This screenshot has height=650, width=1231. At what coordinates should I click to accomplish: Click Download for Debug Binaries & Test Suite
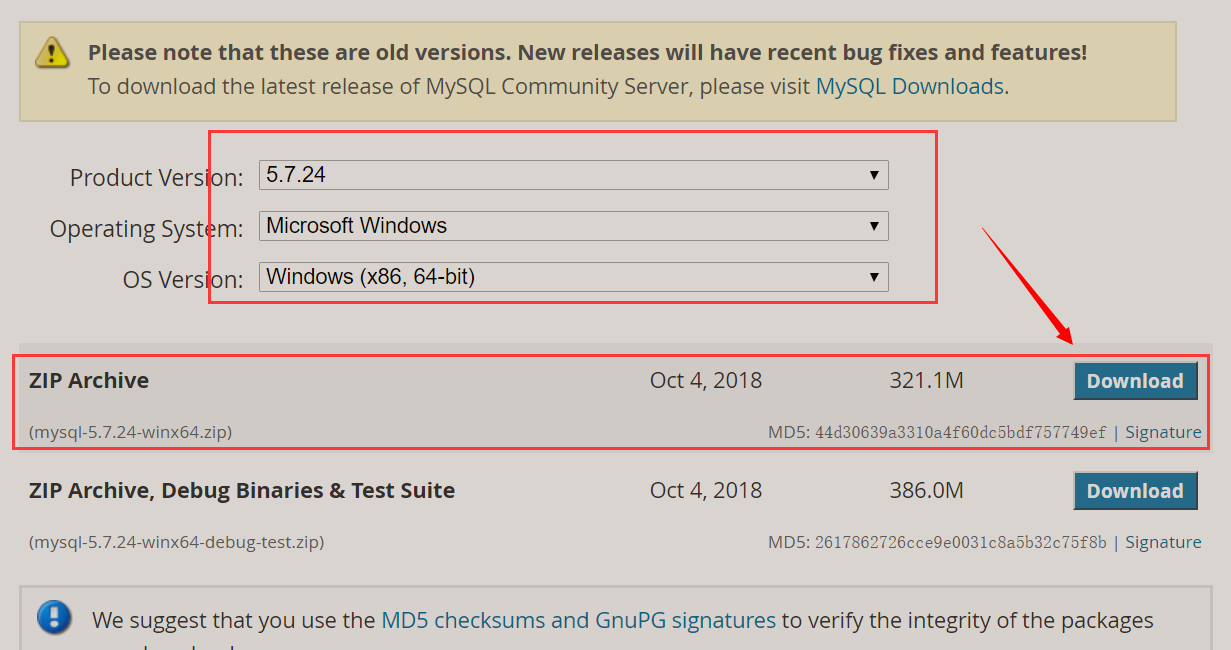[x=1135, y=491]
